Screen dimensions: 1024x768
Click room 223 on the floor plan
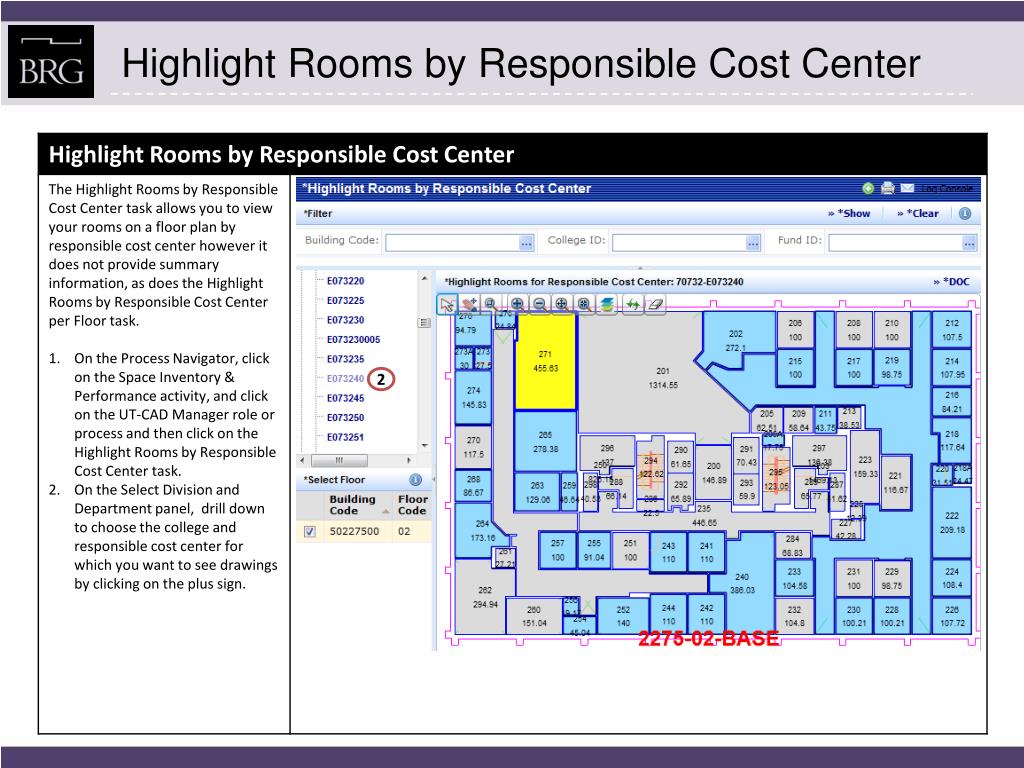click(x=865, y=466)
